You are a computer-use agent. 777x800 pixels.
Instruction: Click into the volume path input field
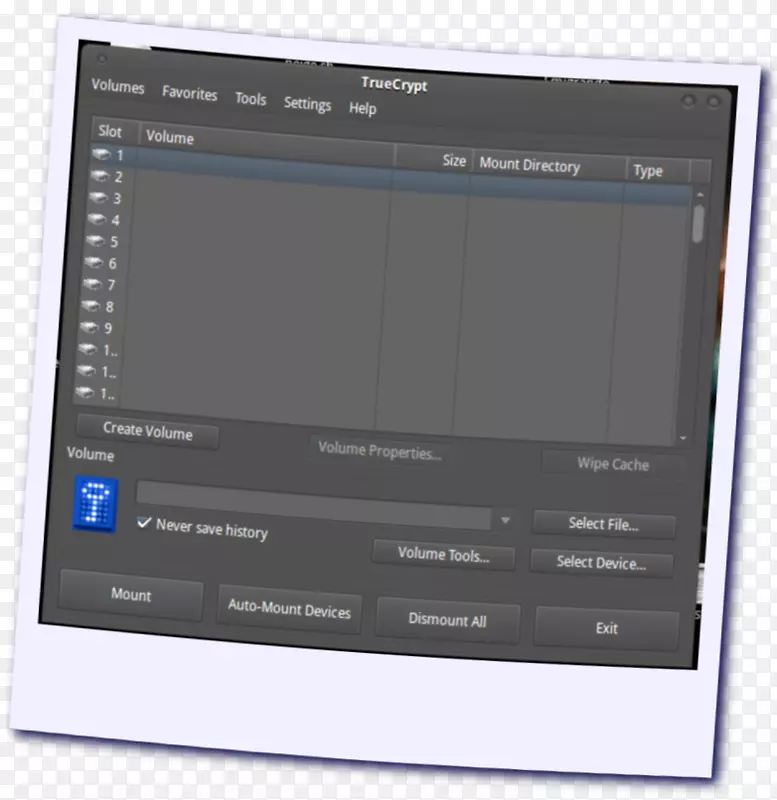coord(314,505)
